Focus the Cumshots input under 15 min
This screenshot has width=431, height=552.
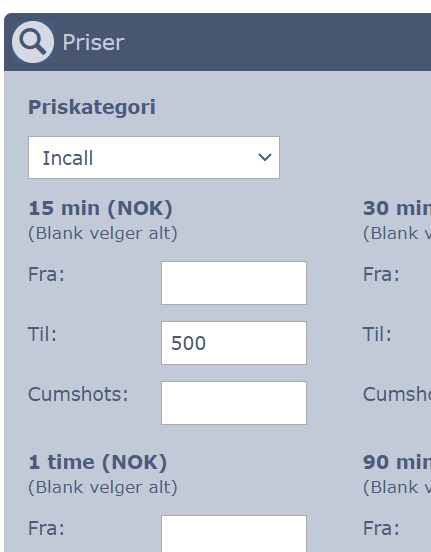(234, 403)
